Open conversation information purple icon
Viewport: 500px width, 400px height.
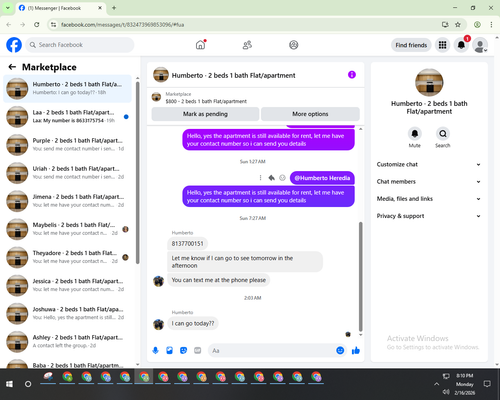352,75
